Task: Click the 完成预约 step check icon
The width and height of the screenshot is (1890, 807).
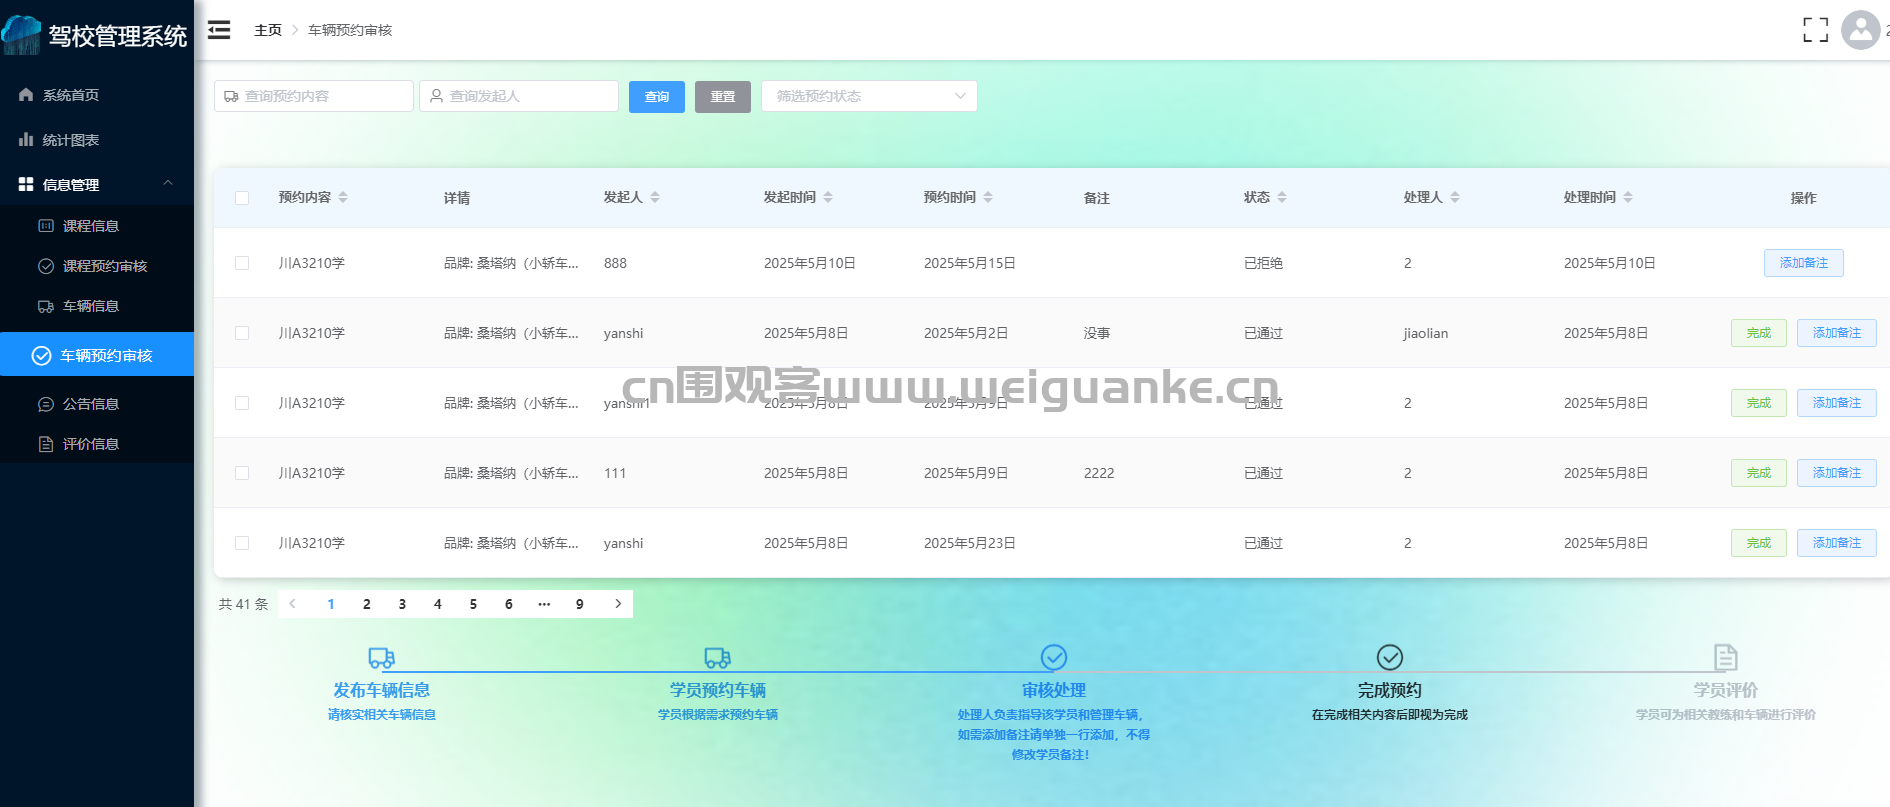Action: pos(1390,657)
